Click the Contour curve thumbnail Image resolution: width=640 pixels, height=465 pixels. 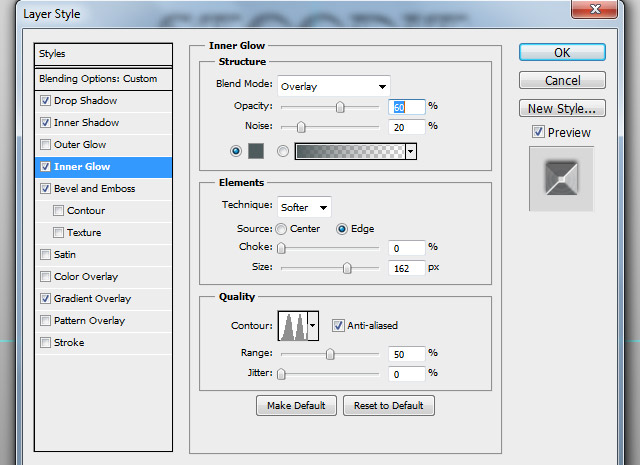293,325
